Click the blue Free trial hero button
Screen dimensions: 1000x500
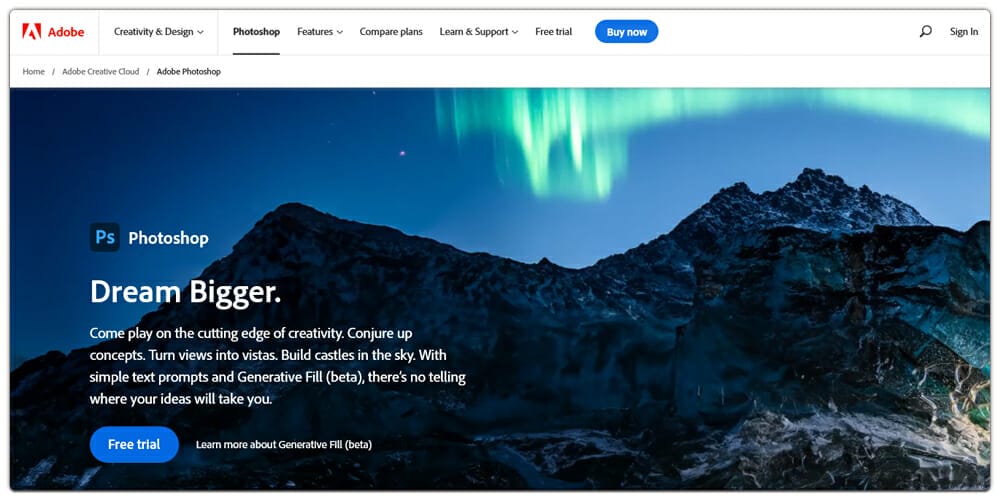(x=134, y=445)
